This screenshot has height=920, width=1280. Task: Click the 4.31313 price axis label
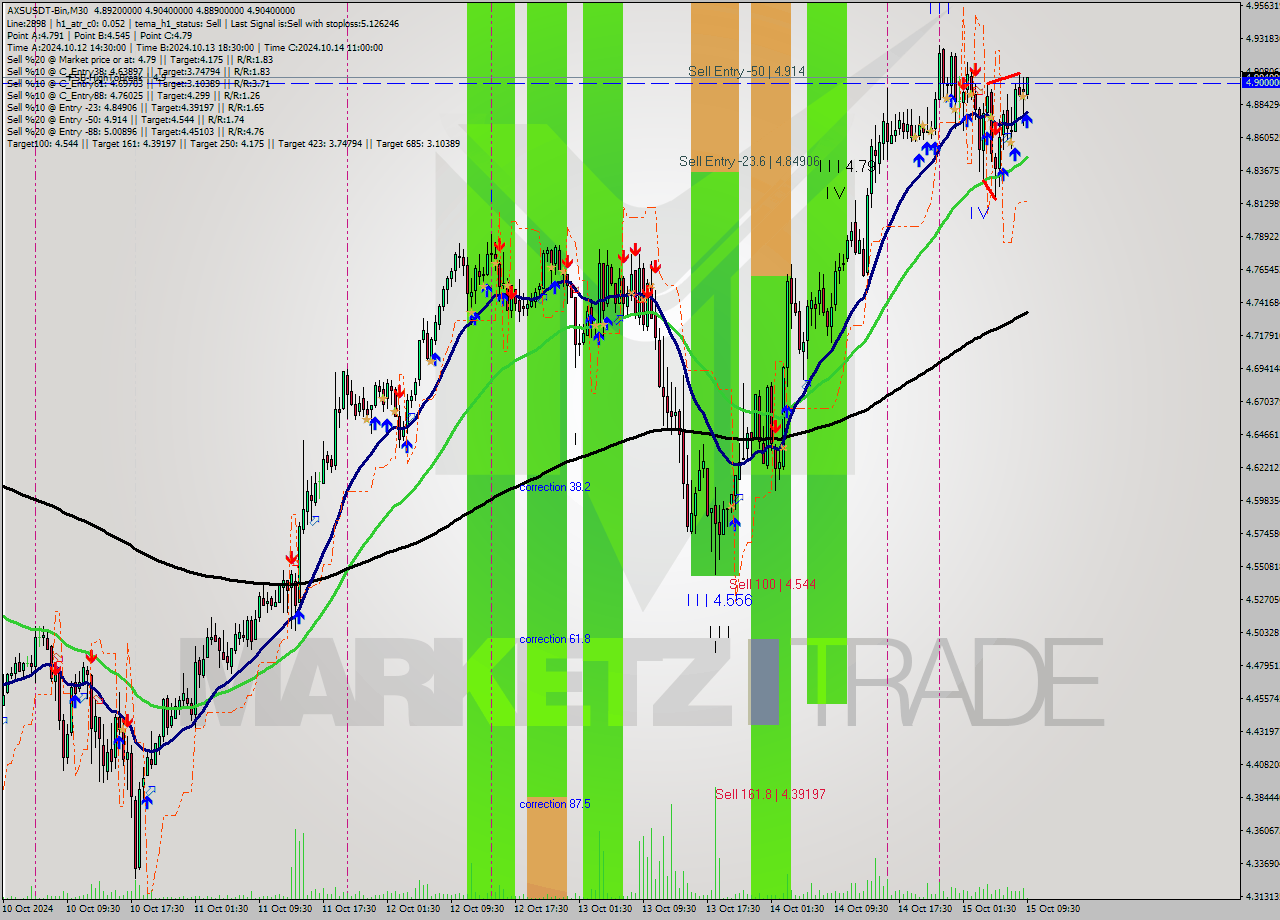click(x=1262, y=896)
